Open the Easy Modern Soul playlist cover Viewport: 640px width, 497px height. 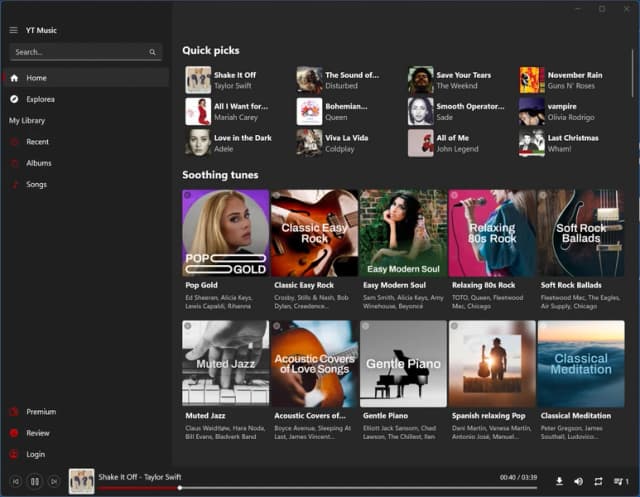point(403,233)
